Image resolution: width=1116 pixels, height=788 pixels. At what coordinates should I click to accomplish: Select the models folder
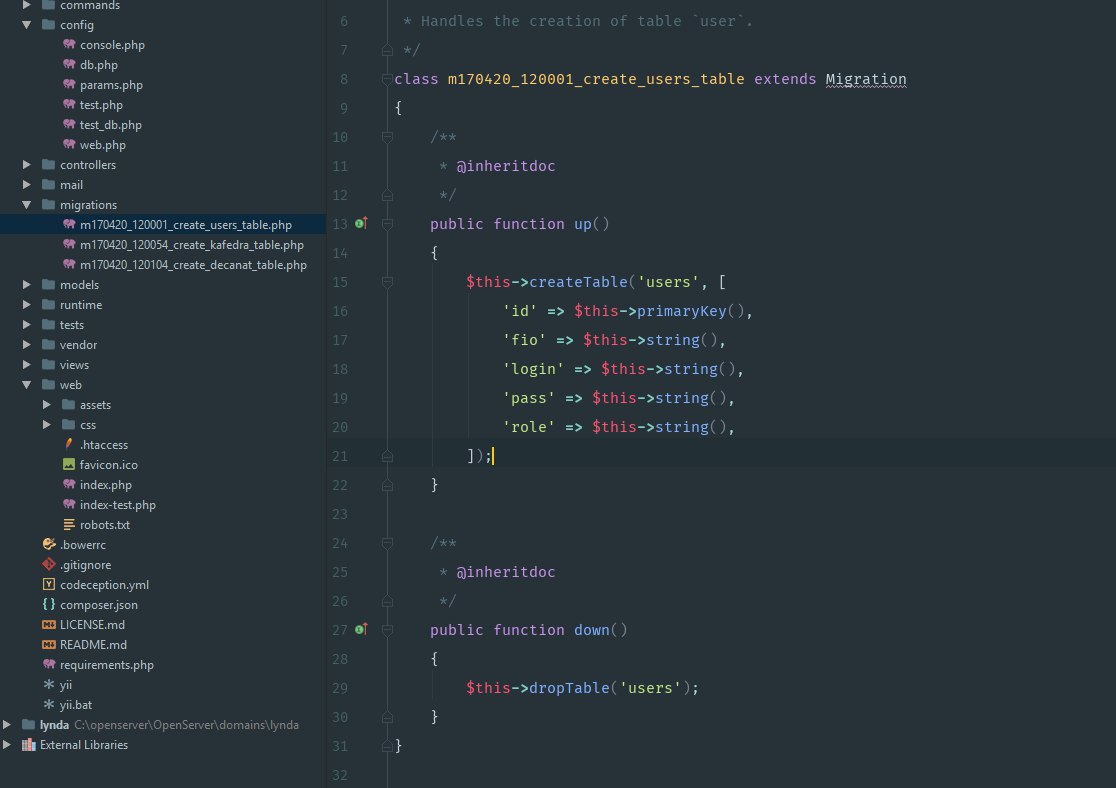tap(79, 285)
